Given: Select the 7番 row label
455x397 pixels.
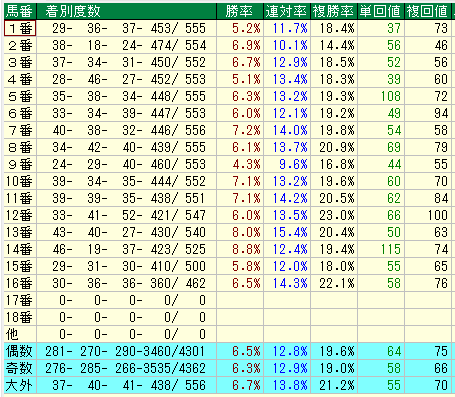Looking at the screenshot, I should point(20,130).
